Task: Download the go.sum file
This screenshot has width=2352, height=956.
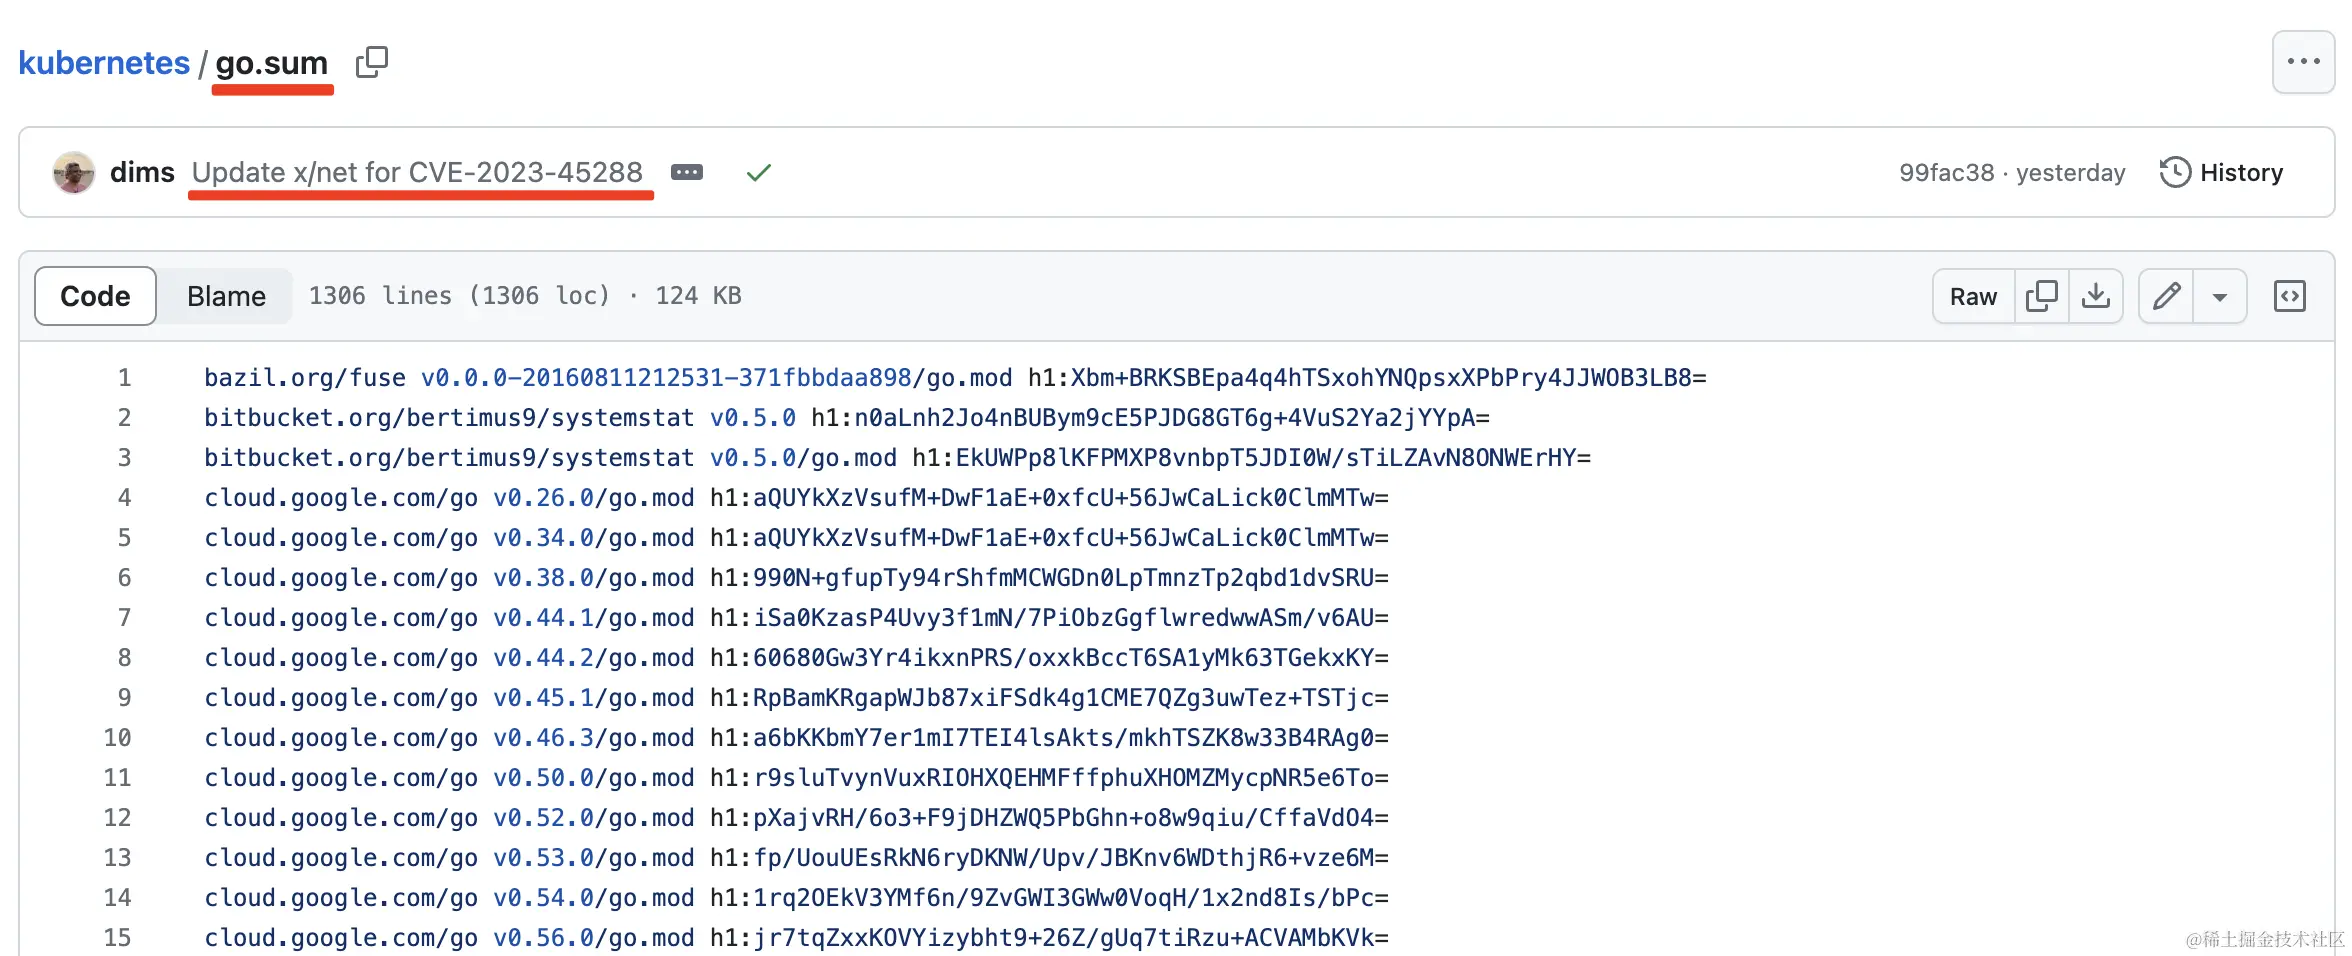Action: [2096, 295]
